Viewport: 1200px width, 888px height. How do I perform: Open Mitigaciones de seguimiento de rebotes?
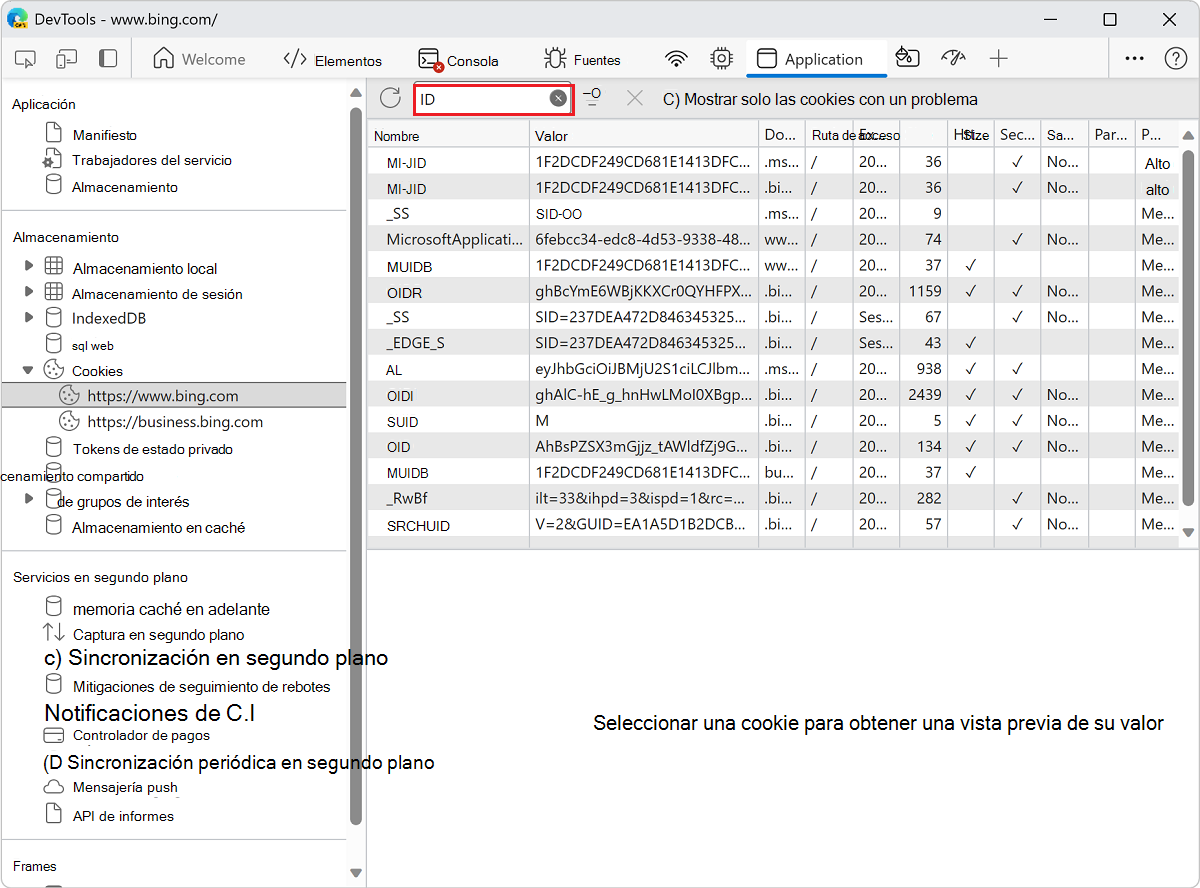(x=201, y=687)
